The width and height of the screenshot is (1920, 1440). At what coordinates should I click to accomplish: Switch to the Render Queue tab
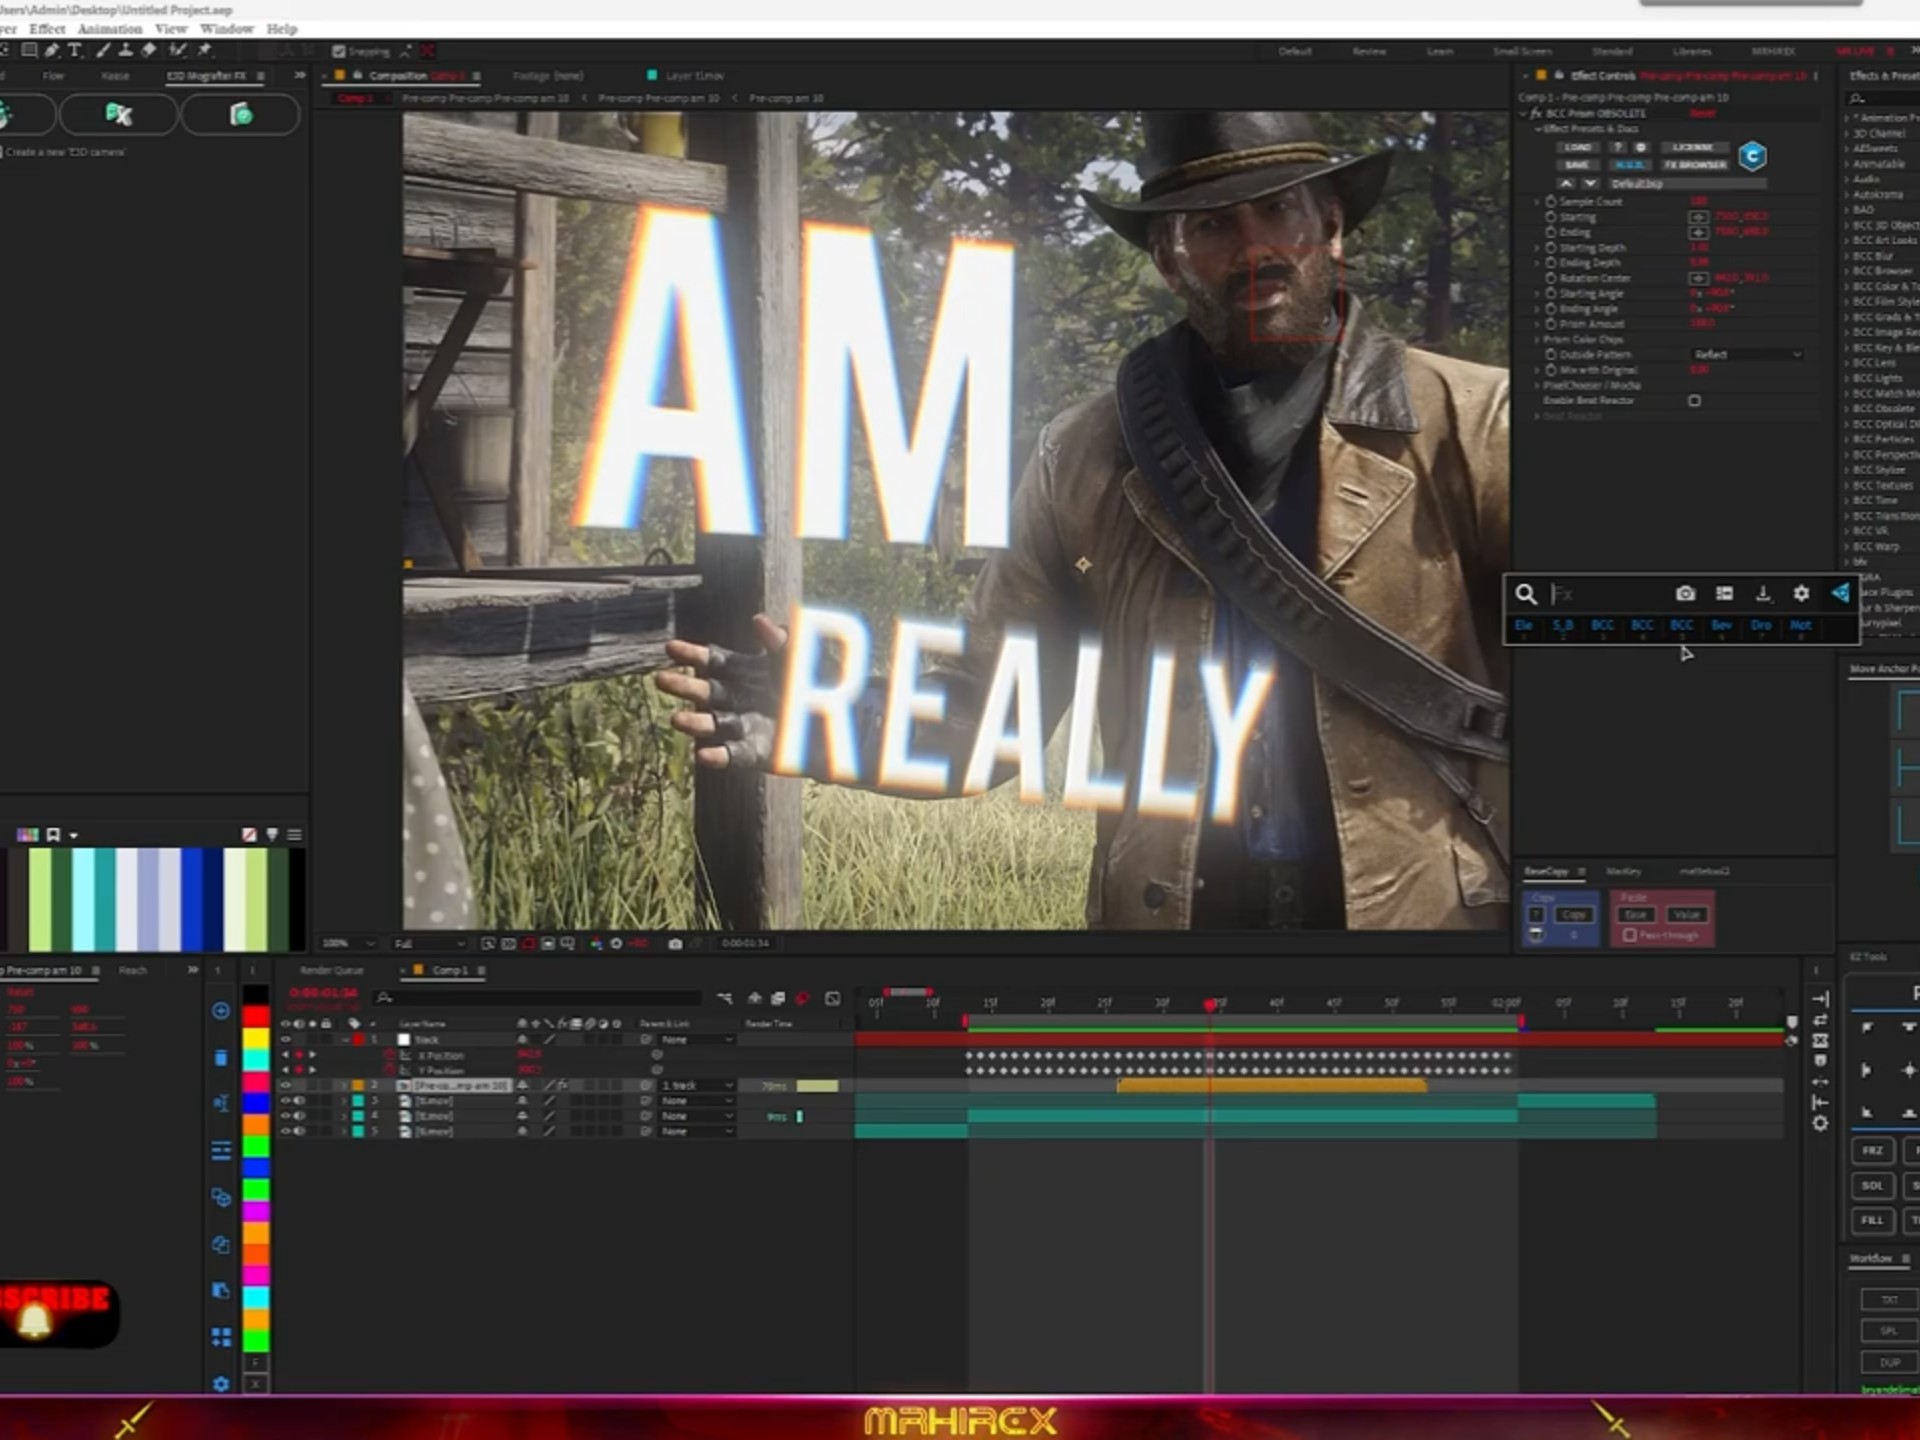point(331,970)
